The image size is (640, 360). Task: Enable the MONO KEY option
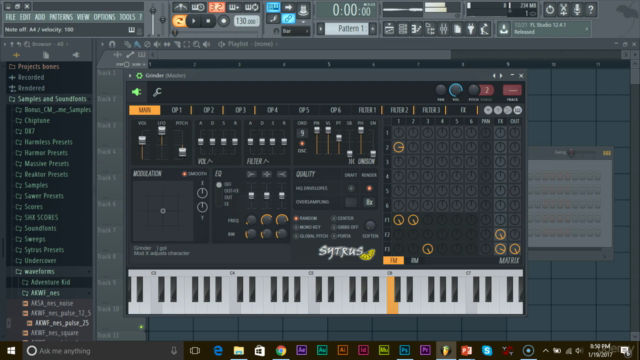coord(307,227)
